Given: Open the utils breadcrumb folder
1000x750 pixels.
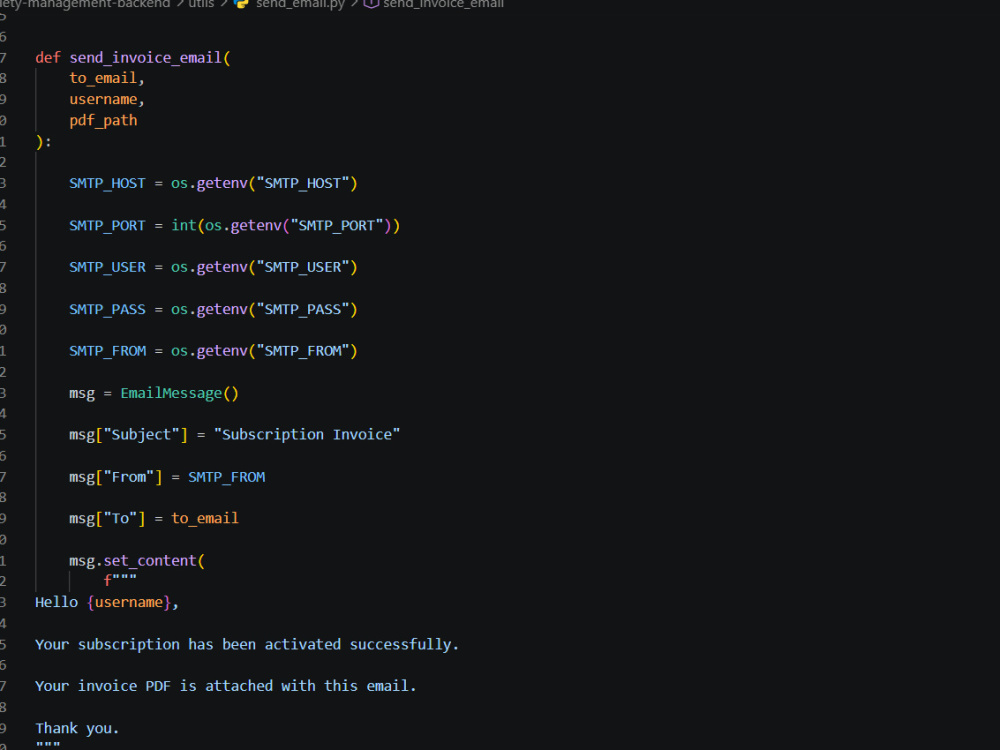Looking at the screenshot, I should click(x=201, y=4).
